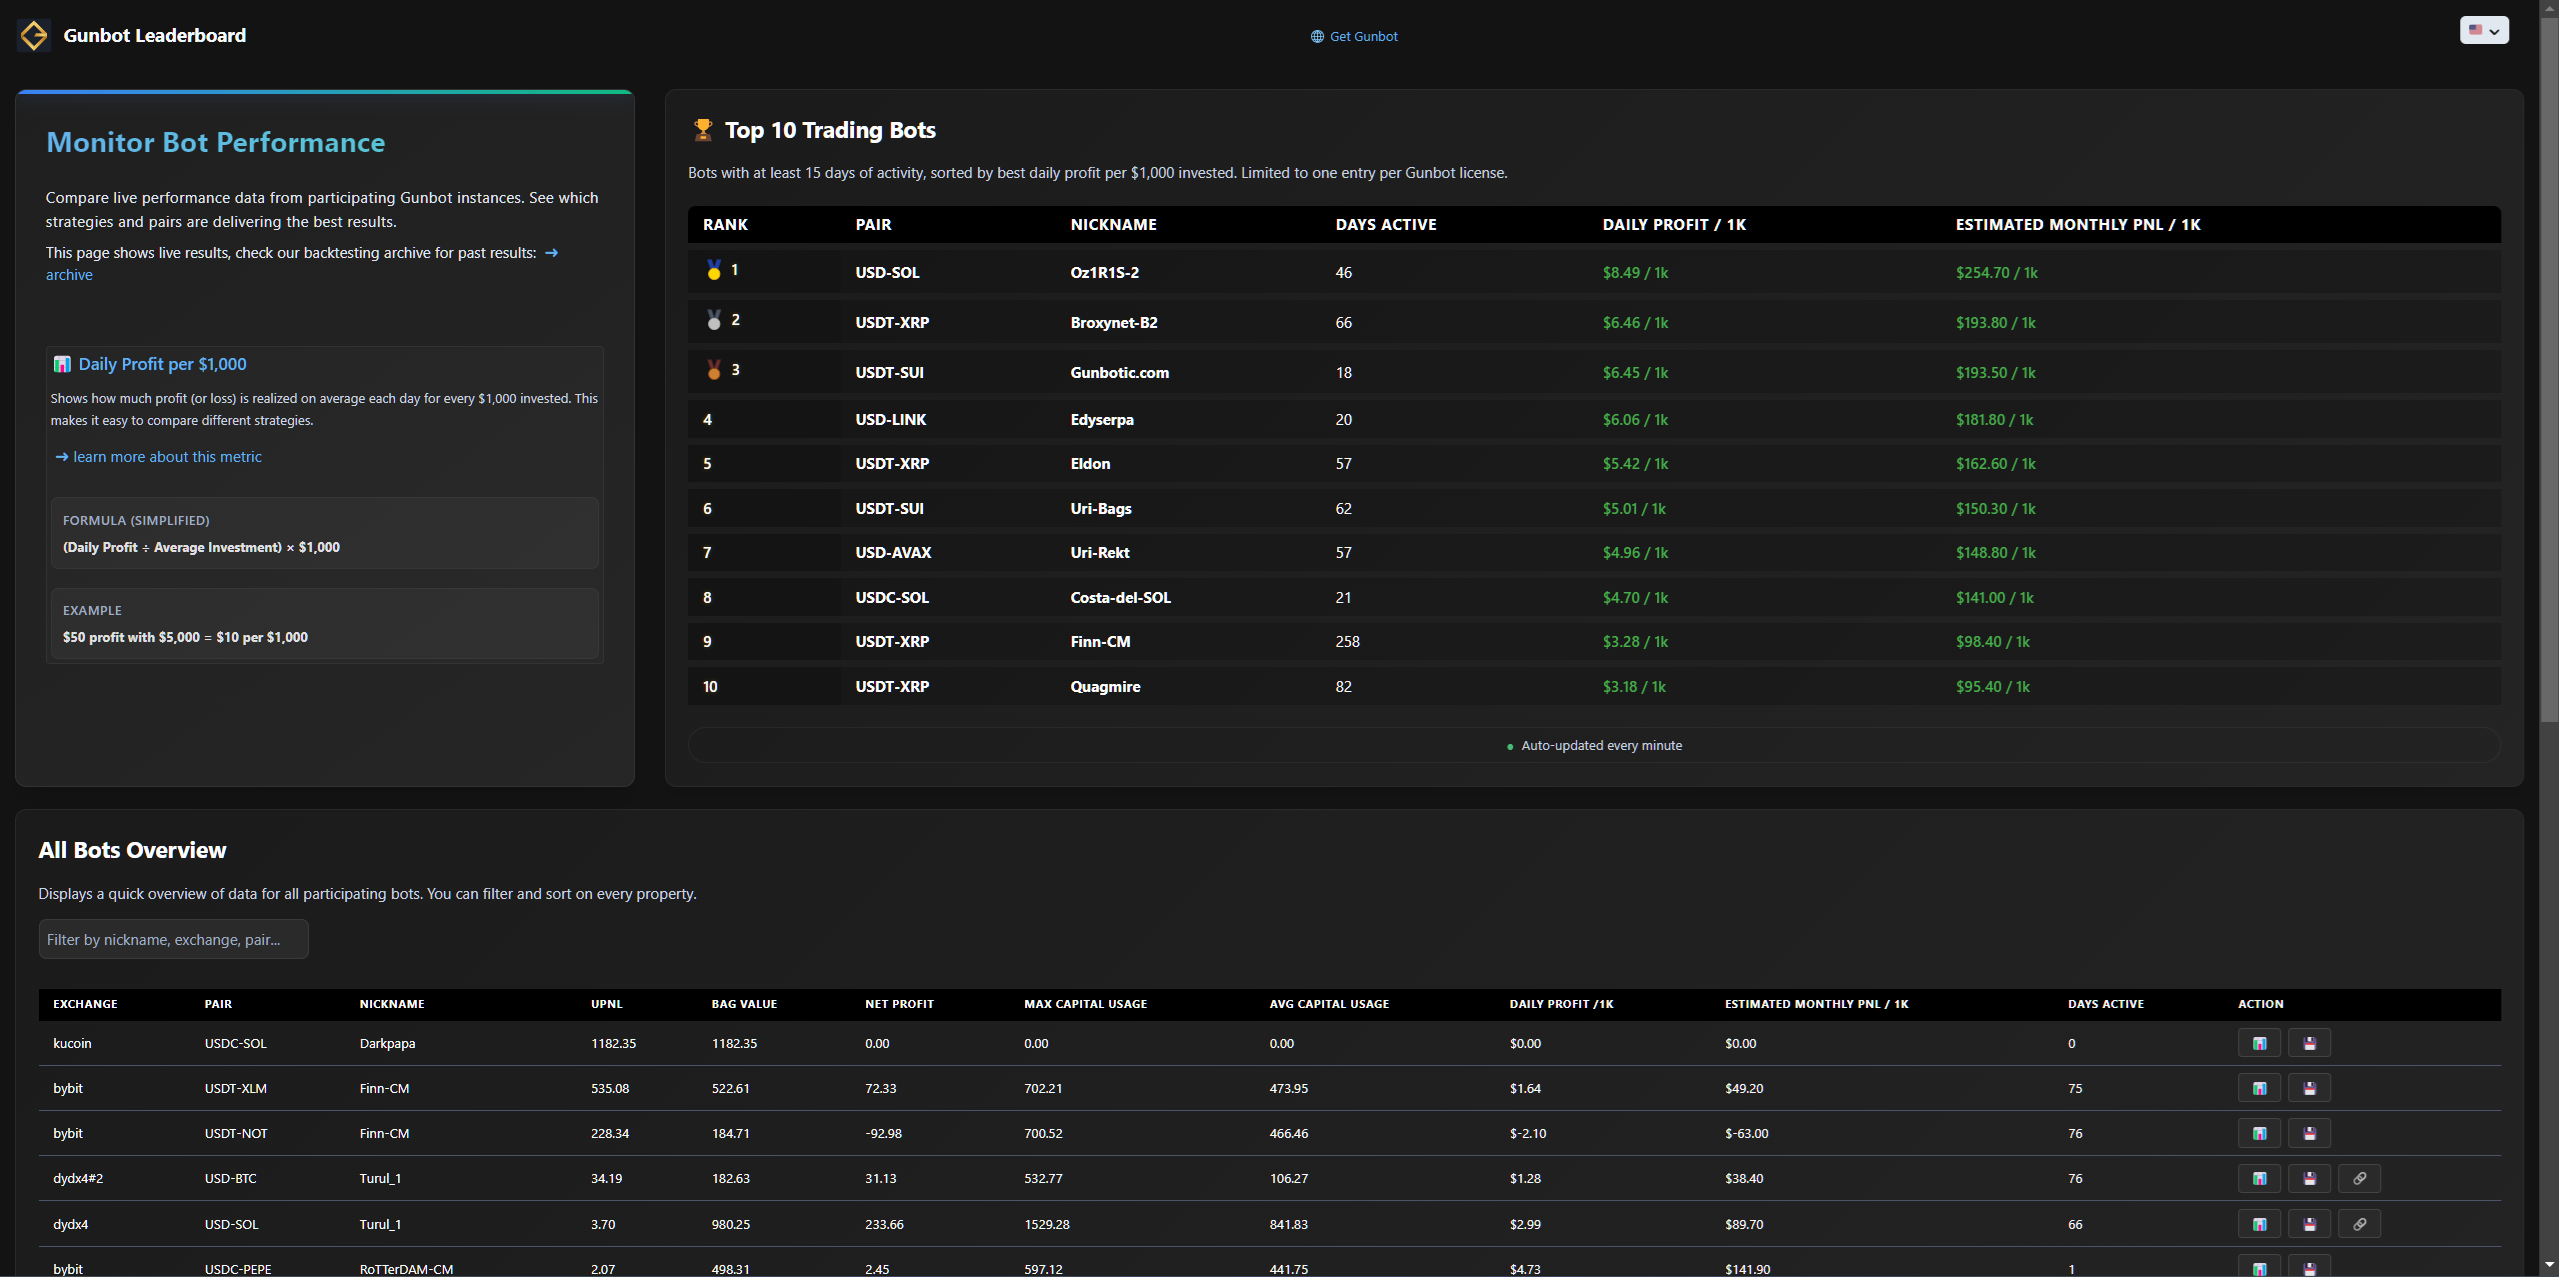Click the page vertical scrollbar

(x=2549, y=370)
